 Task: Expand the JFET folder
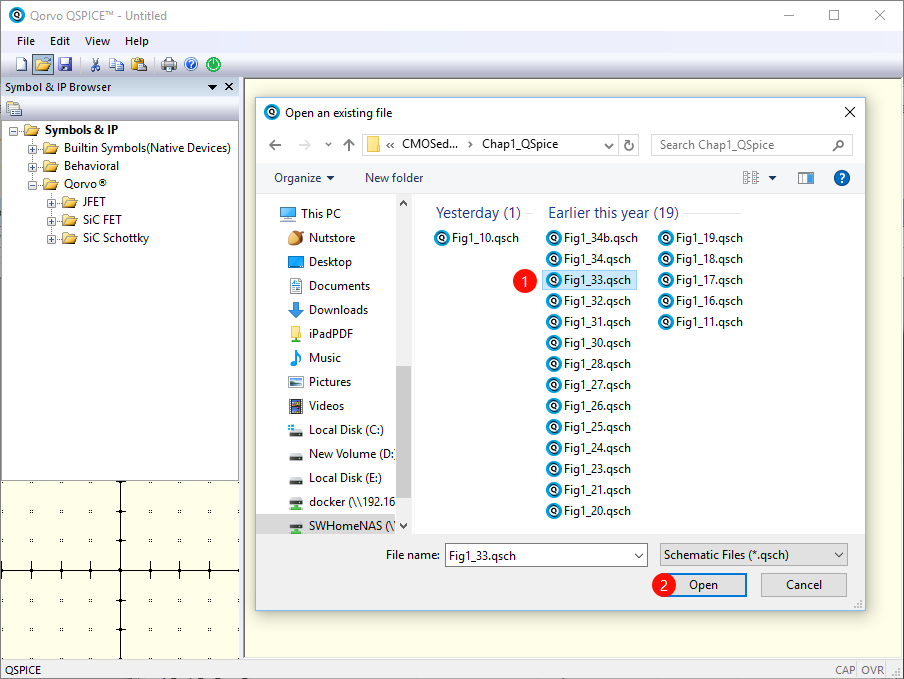(x=51, y=203)
